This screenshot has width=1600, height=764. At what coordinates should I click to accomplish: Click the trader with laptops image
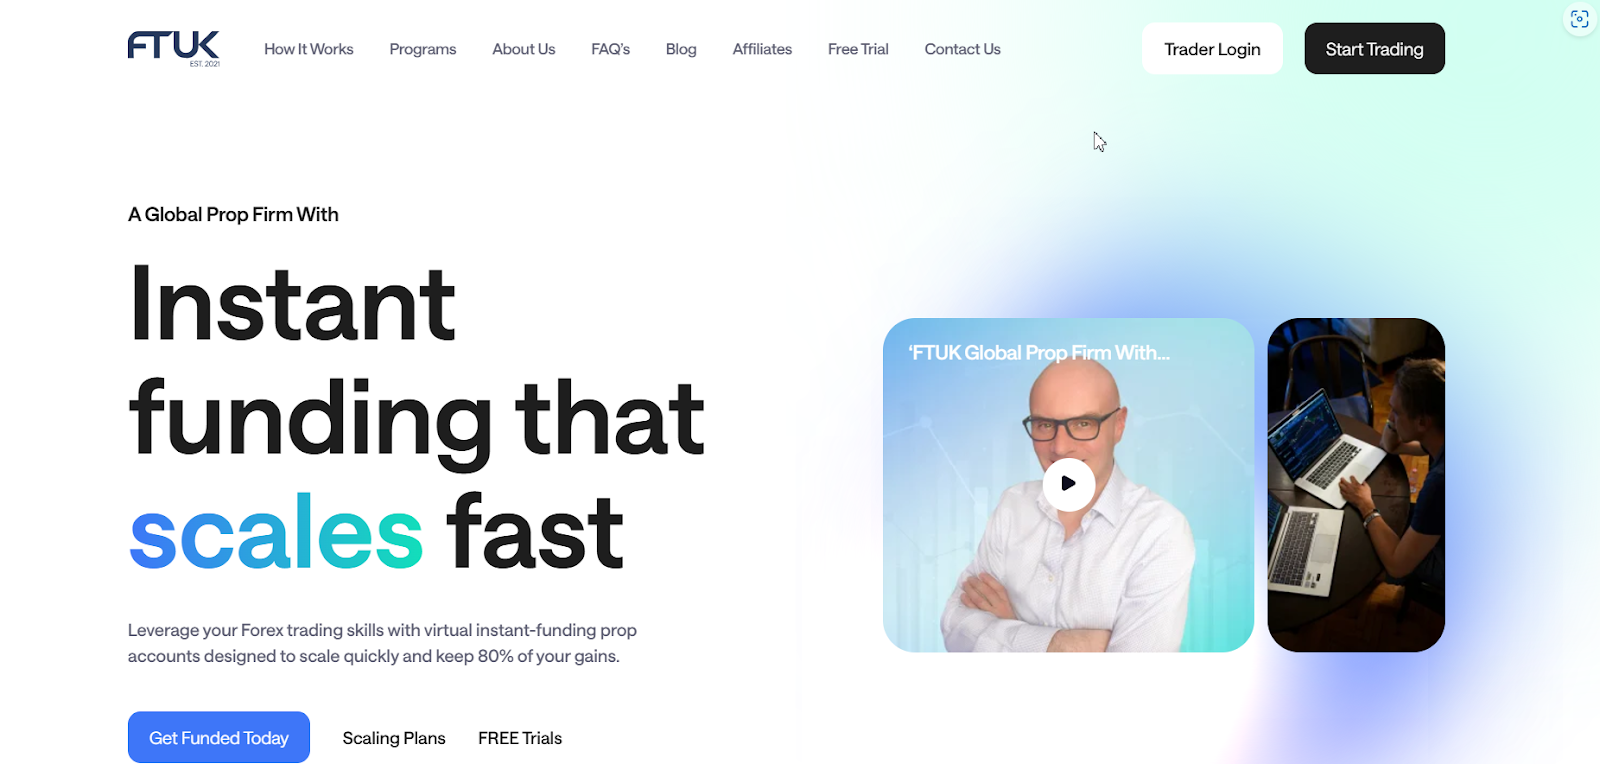click(x=1356, y=485)
